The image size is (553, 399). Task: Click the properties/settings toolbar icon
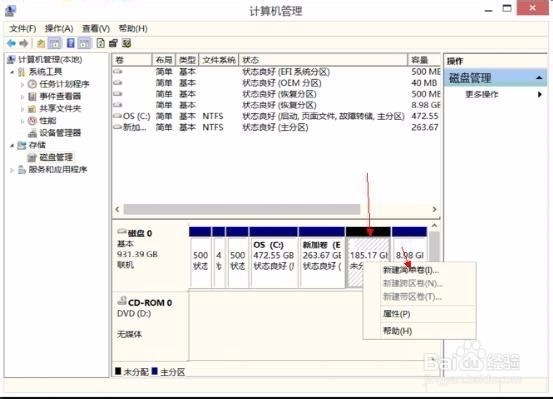(x=113, y=43)
